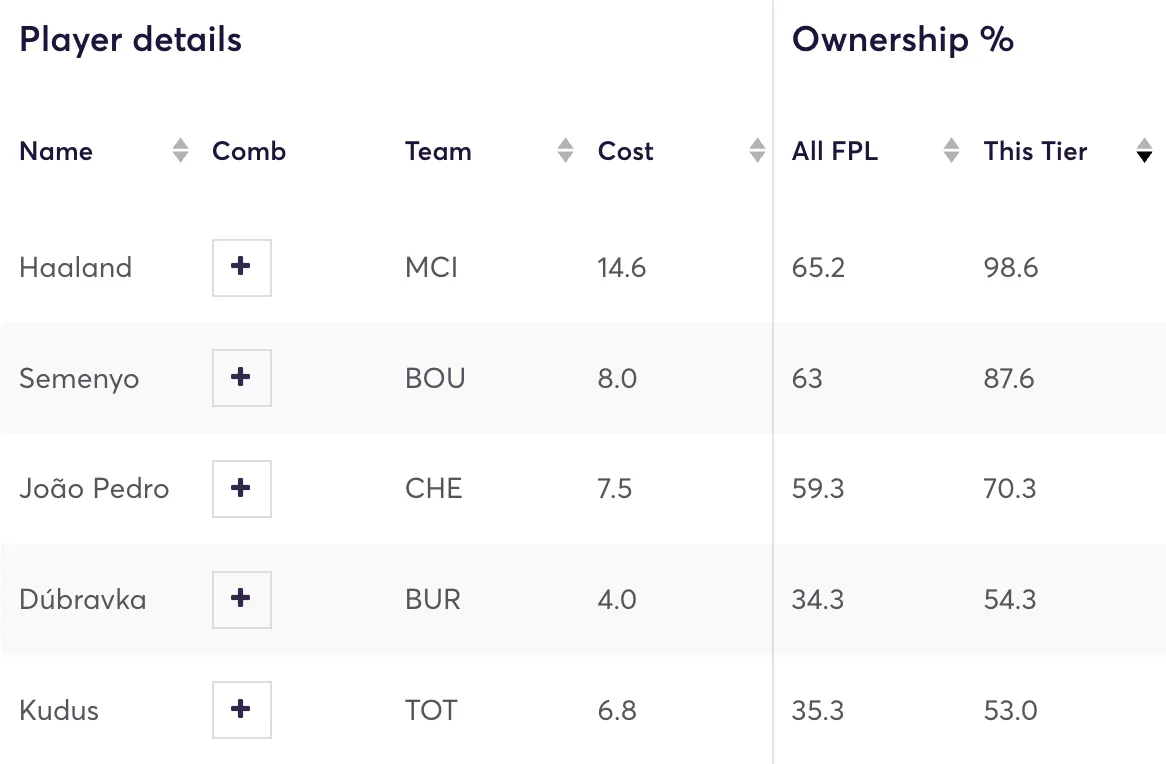Sort by Cost using its sort arrows
This screenshot has width=1166, height=764.
757,151
